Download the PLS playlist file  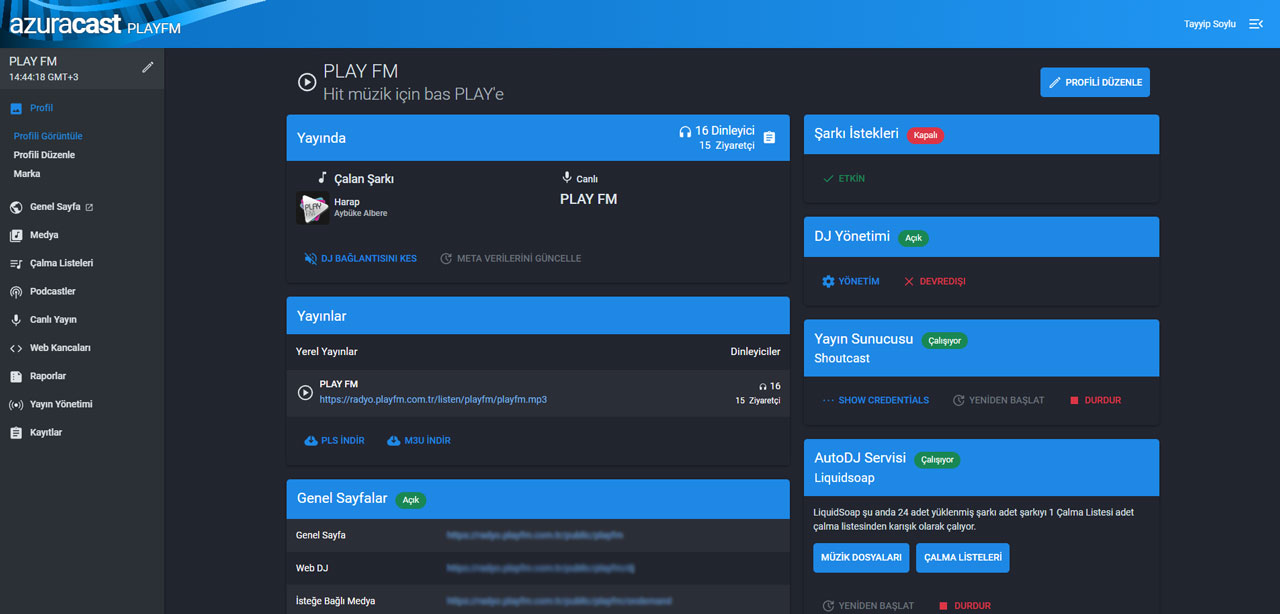click(x=334, y=440)
